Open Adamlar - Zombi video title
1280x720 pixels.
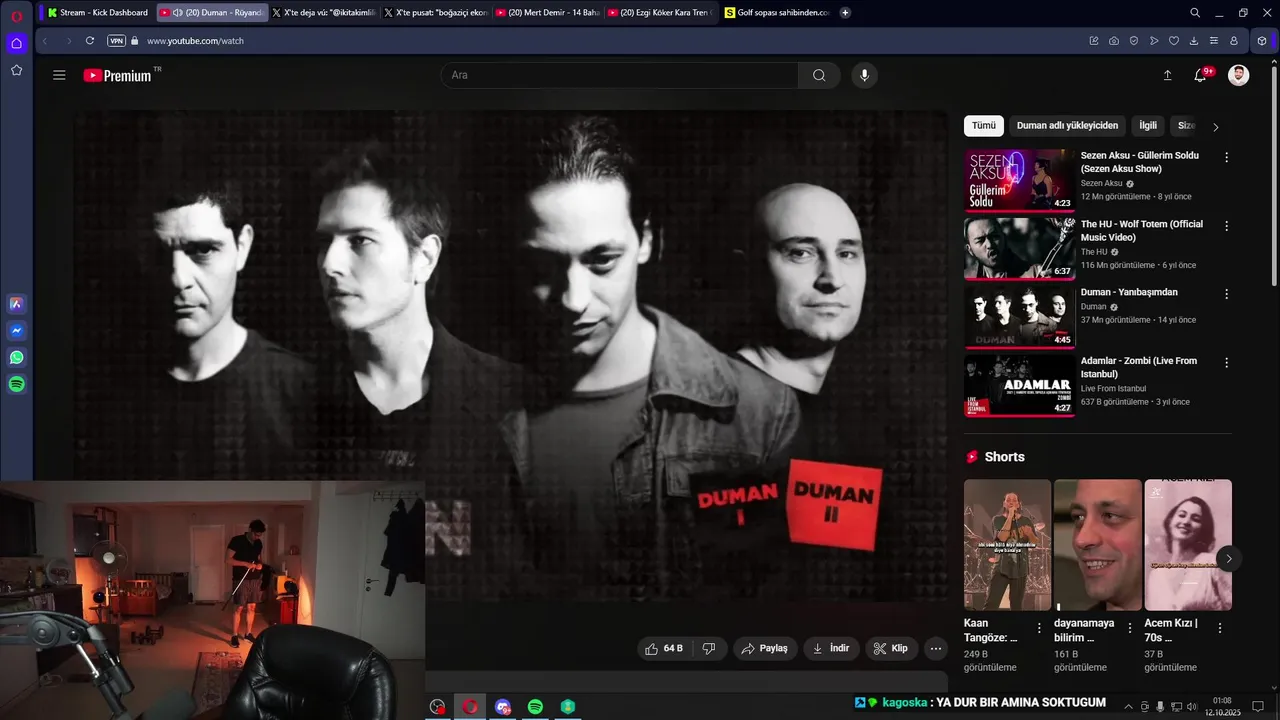point(1139,367)
